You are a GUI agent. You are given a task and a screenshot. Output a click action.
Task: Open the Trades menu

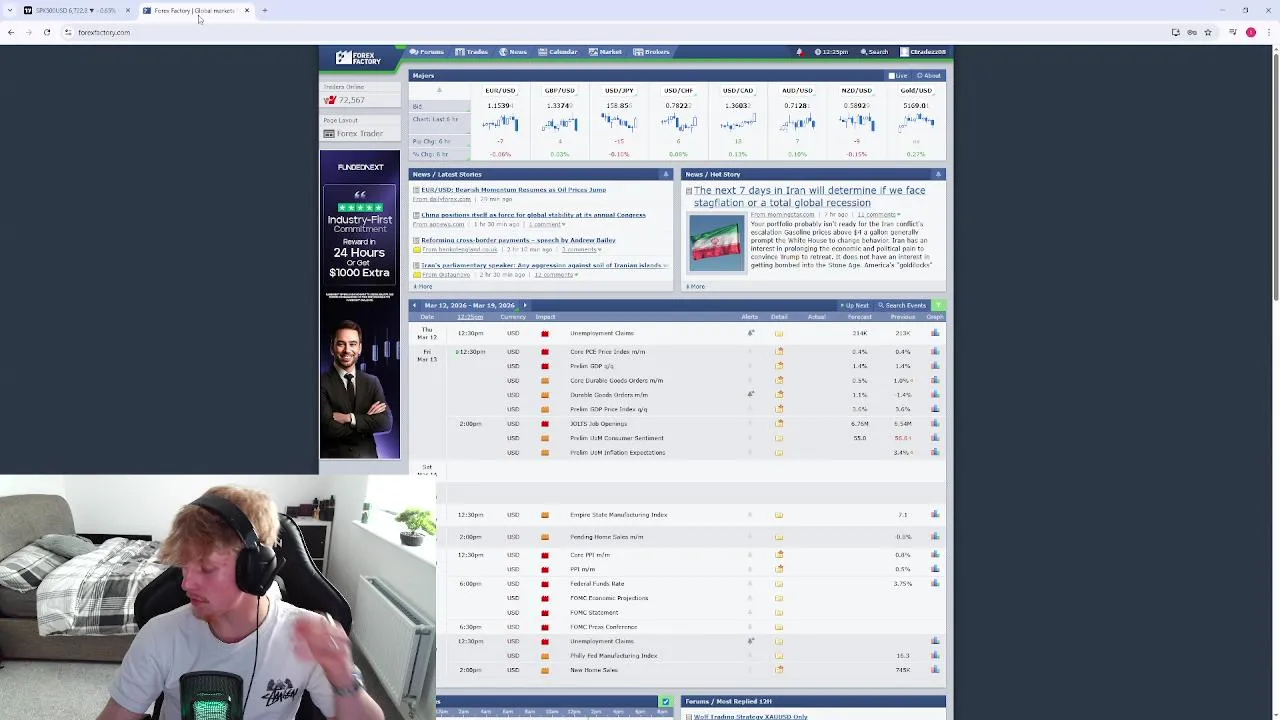(x=472, y=52)
